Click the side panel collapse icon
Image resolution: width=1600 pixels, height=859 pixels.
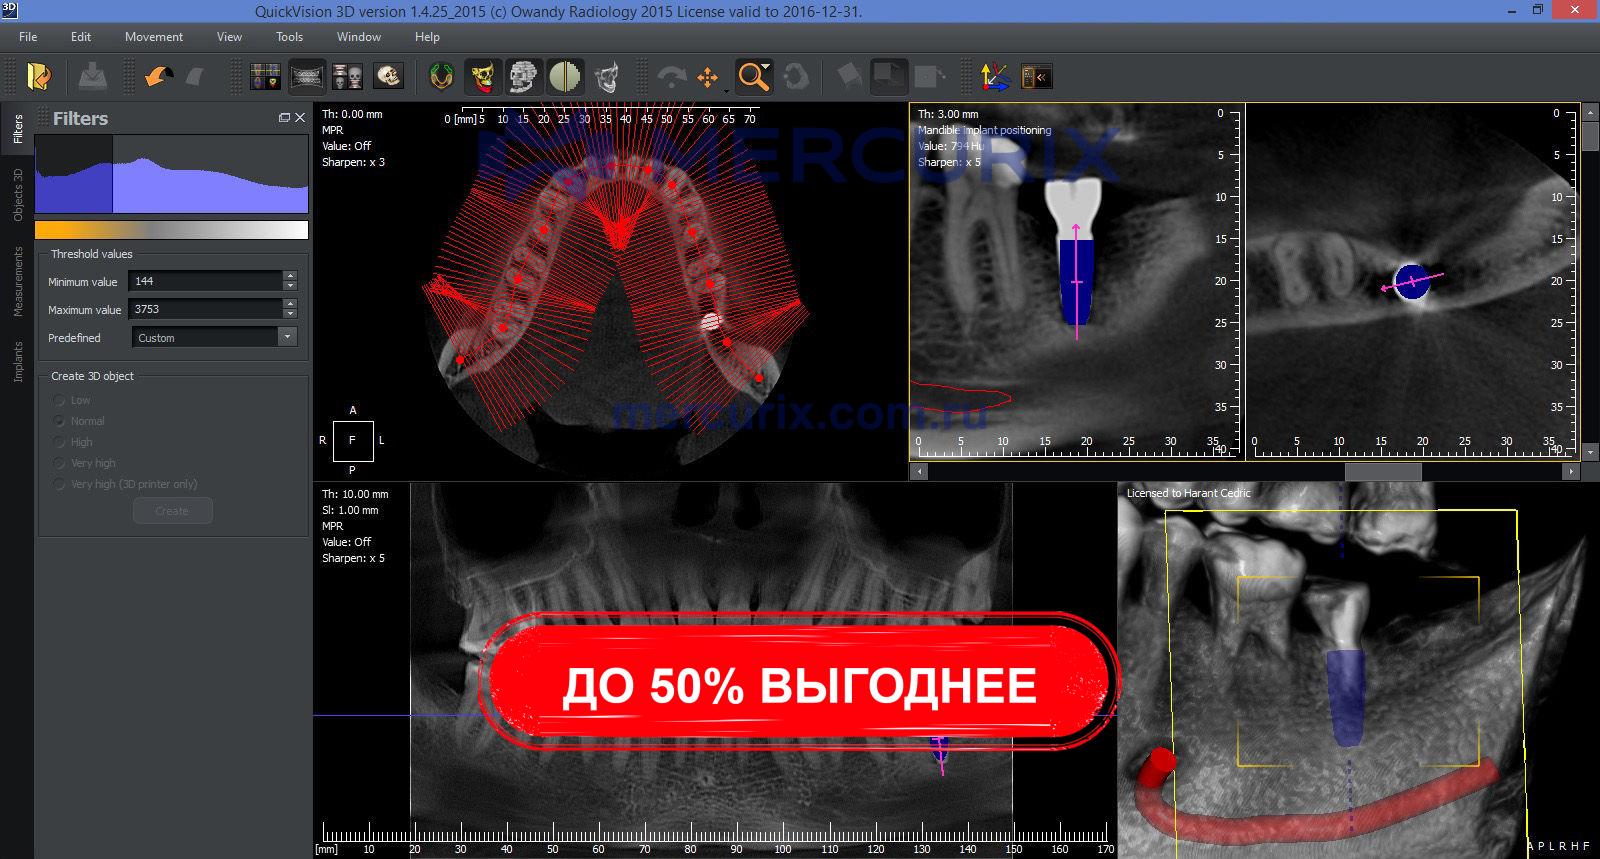click(x=1037, y=76)
